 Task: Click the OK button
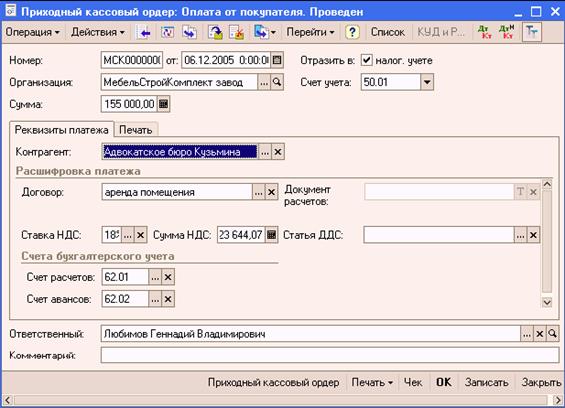click(x=444, y=382)
